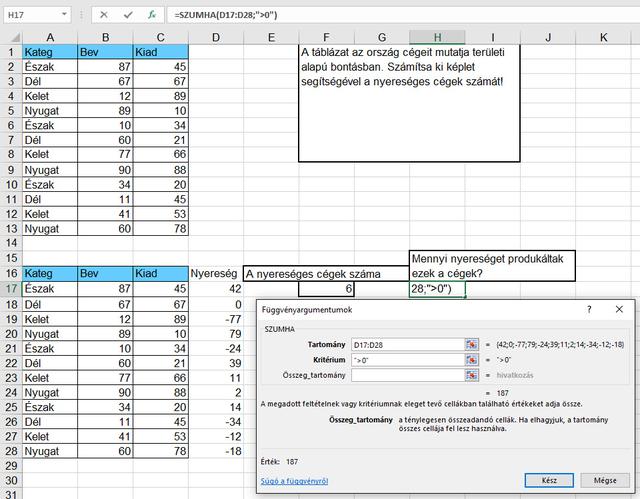This screenshot has width=640, height=499.
Task: Select column C header
Action: (160, 38)
